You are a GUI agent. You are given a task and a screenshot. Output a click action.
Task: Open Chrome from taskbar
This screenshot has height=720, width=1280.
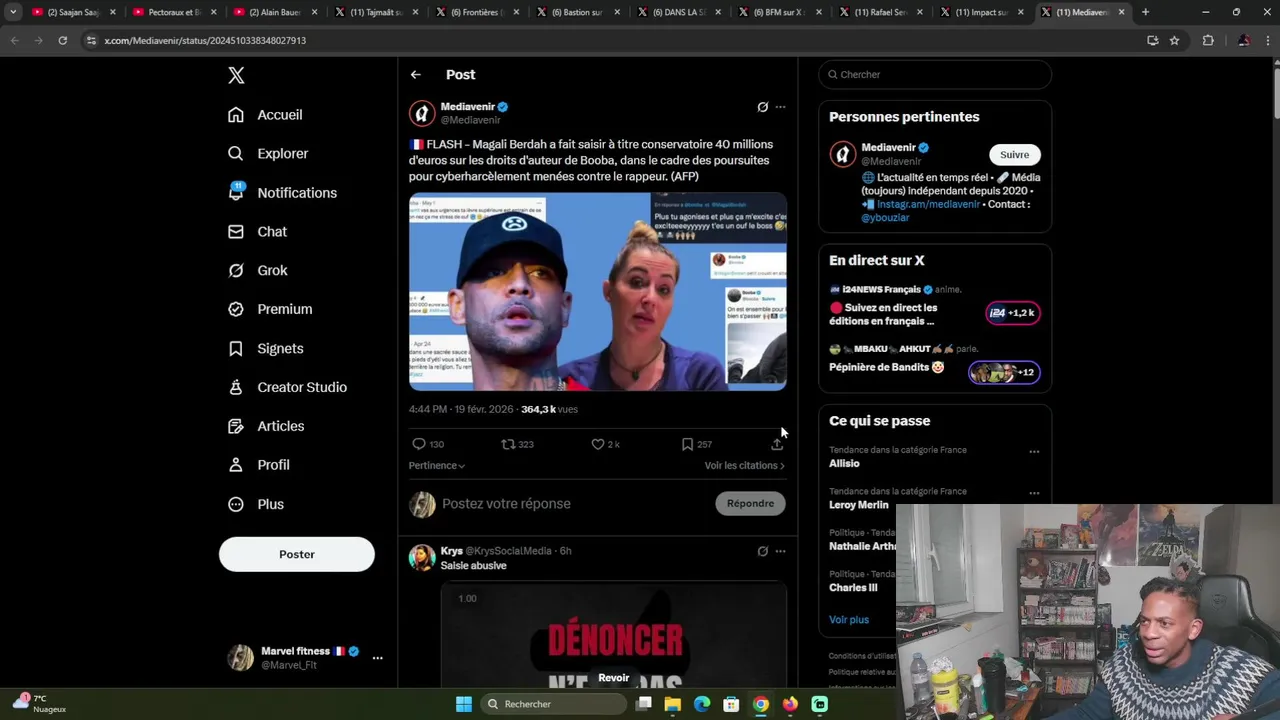pos(761,704)
